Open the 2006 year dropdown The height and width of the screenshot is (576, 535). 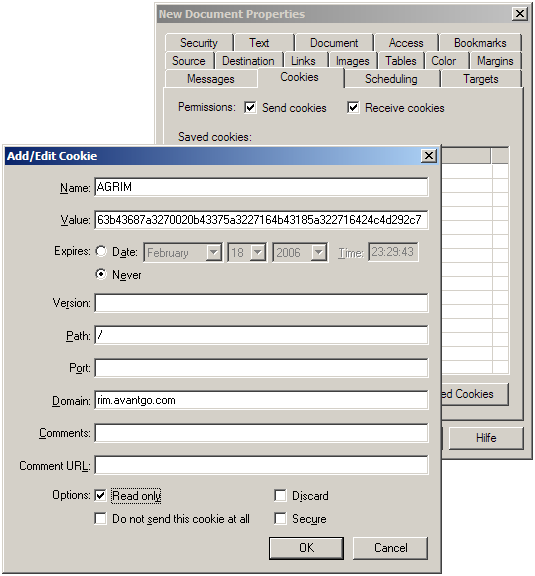pyautogui.click(x=319, y=252)
